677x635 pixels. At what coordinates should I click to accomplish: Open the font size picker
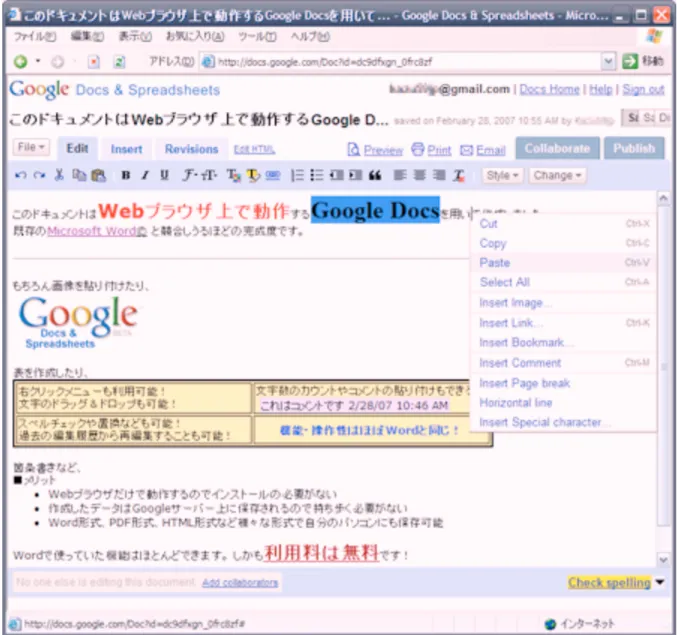[209, 175]
